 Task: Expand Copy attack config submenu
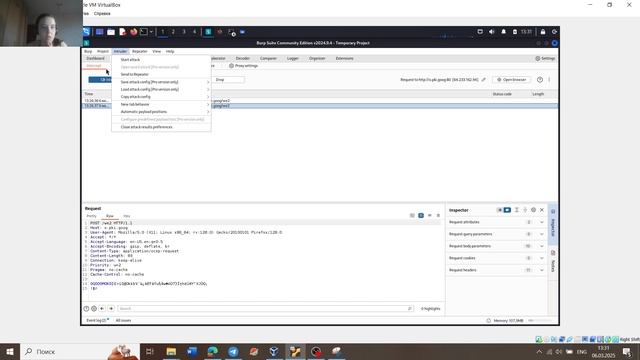(x=161, y=97)
